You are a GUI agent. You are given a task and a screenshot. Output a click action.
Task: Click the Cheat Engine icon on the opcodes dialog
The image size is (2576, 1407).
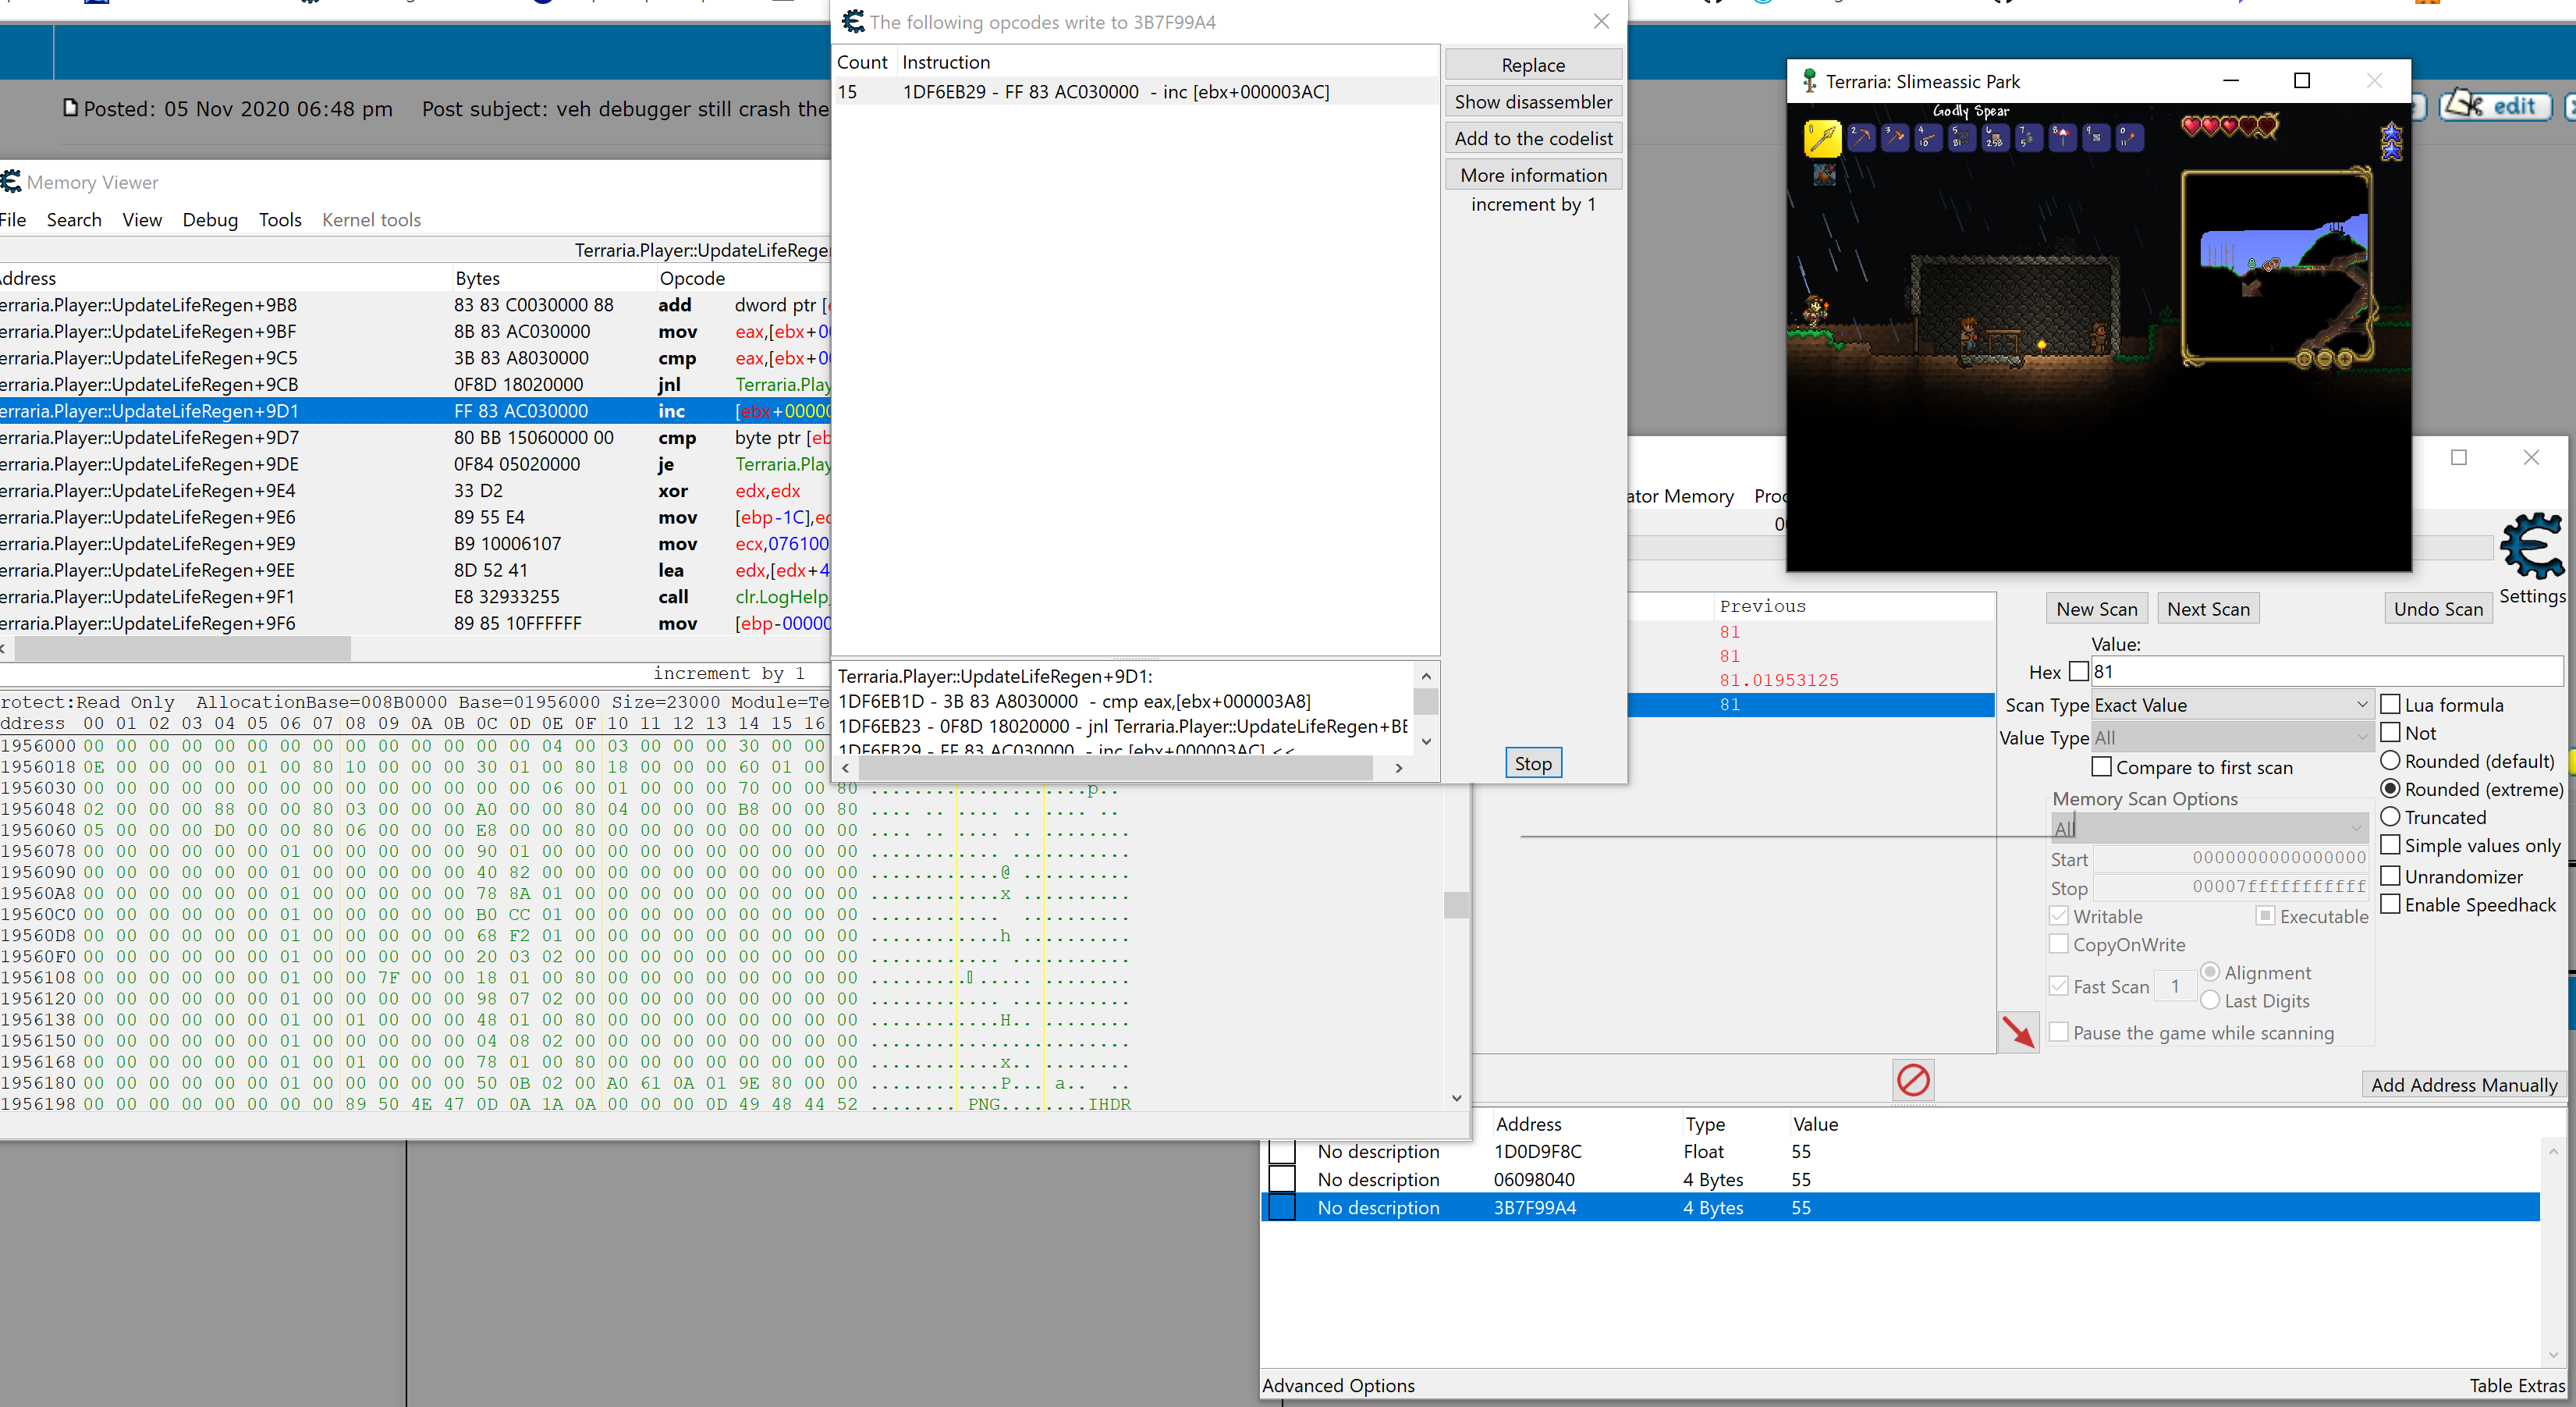[853, 21]
